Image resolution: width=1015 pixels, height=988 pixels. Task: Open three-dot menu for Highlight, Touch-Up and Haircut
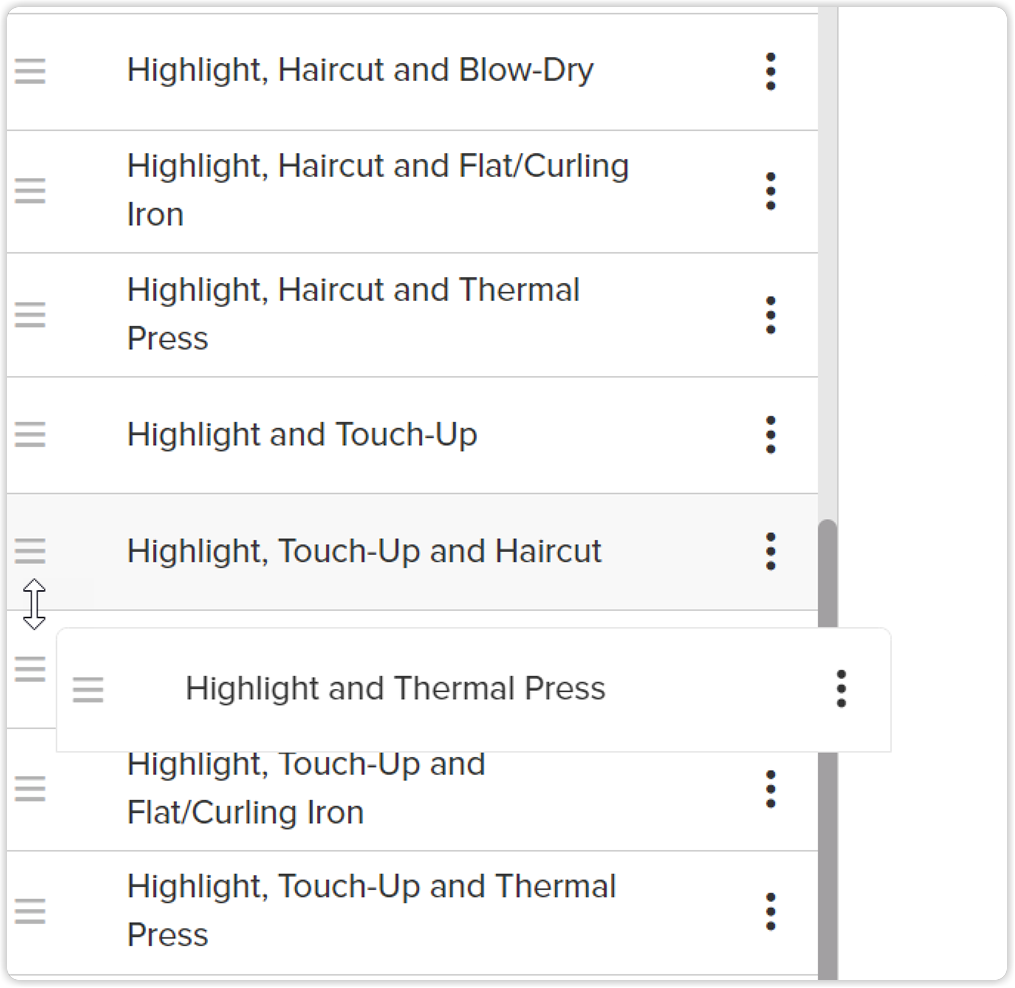(x=770, y=552)
